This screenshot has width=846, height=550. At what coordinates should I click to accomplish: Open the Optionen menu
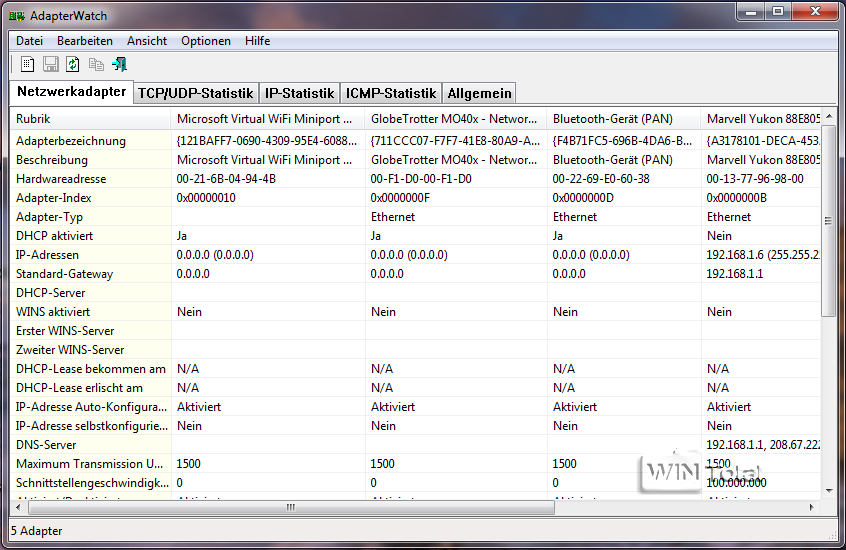206,41
